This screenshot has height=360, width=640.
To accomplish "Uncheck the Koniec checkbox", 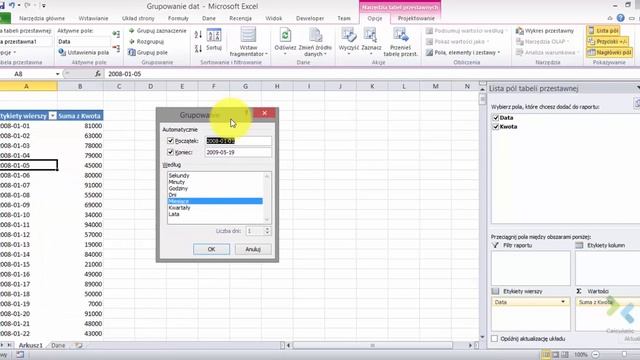I will [x=170, y=152].
